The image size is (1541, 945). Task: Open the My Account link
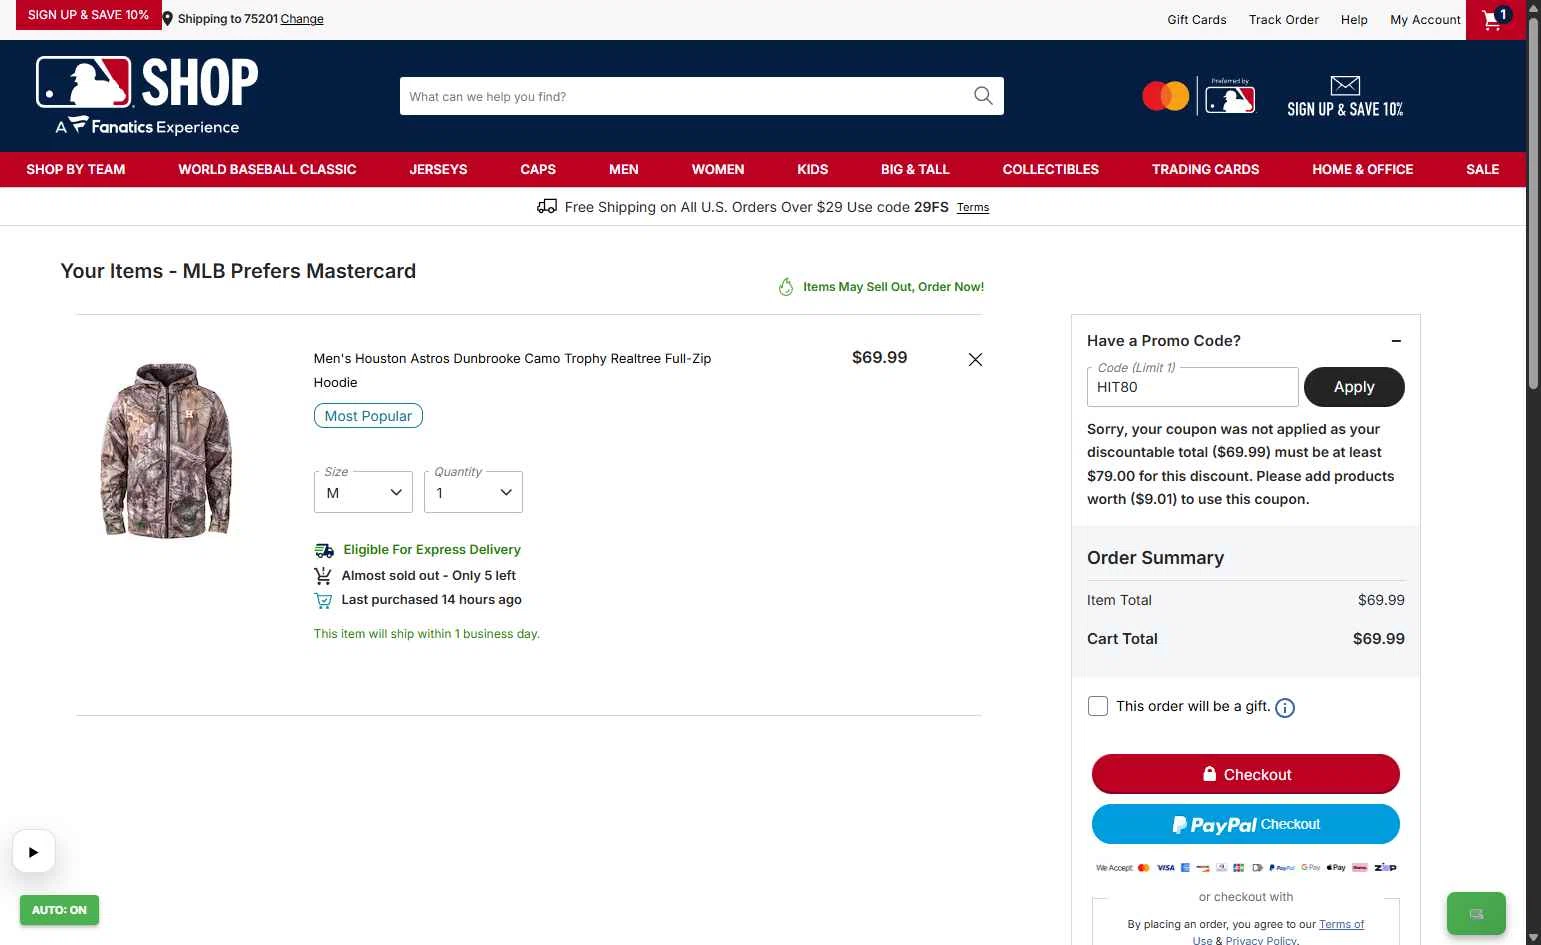[x=1426, y=19]
